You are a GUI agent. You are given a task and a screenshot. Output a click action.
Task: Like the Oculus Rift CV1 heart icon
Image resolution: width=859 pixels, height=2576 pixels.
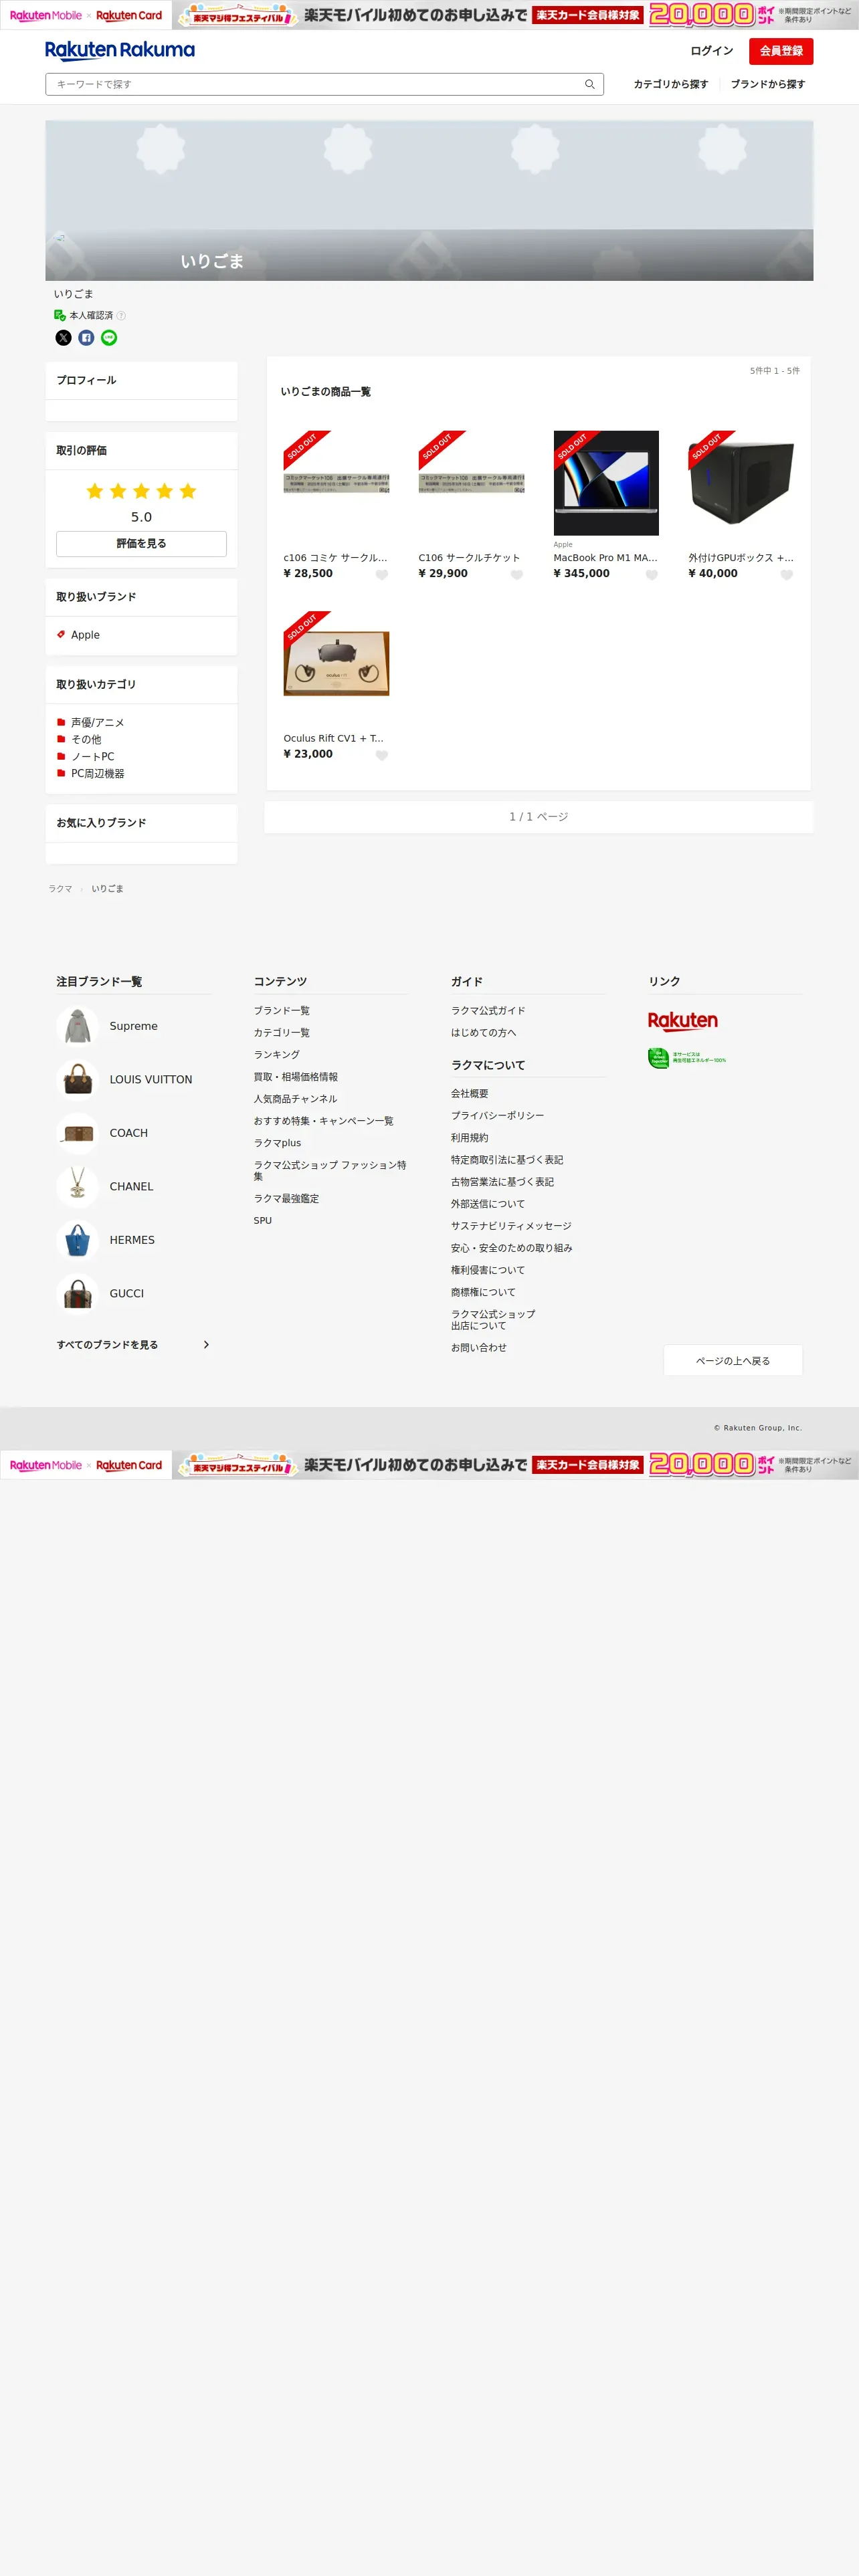coord(381,756)
